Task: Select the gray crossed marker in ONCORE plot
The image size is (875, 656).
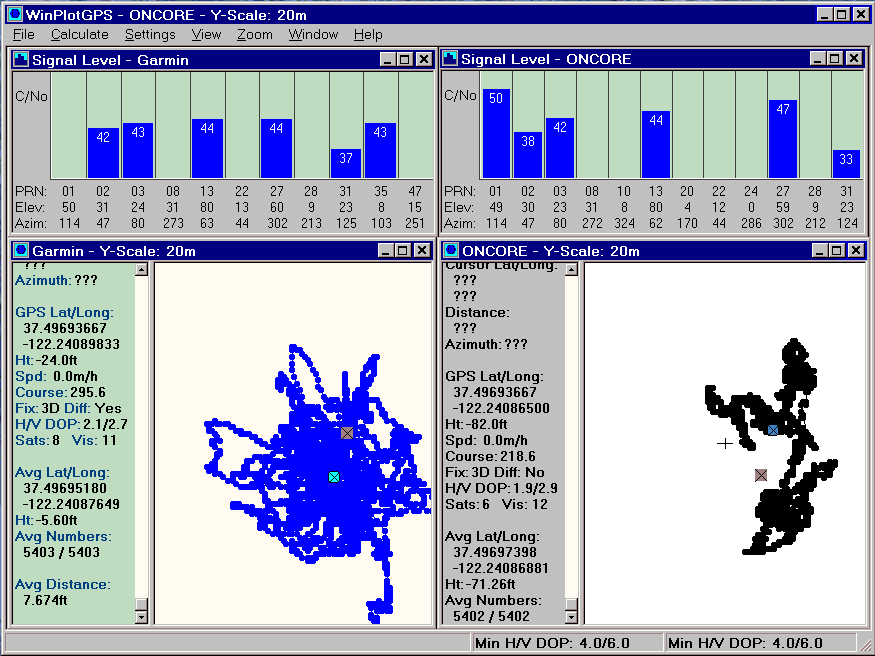Action: click(761, 475)
